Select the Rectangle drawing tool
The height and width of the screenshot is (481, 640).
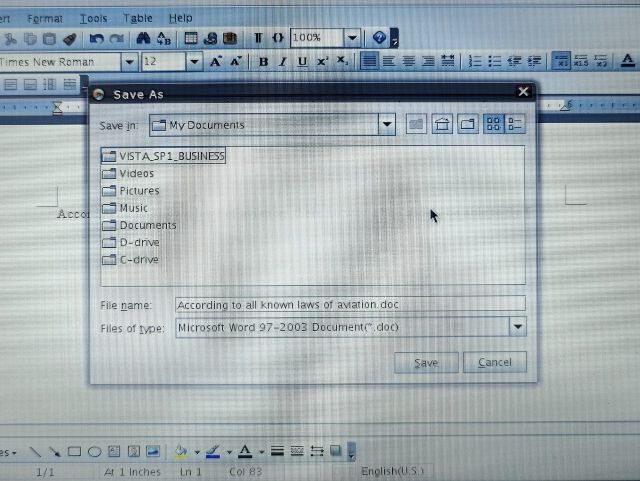(x=74, y=452)
